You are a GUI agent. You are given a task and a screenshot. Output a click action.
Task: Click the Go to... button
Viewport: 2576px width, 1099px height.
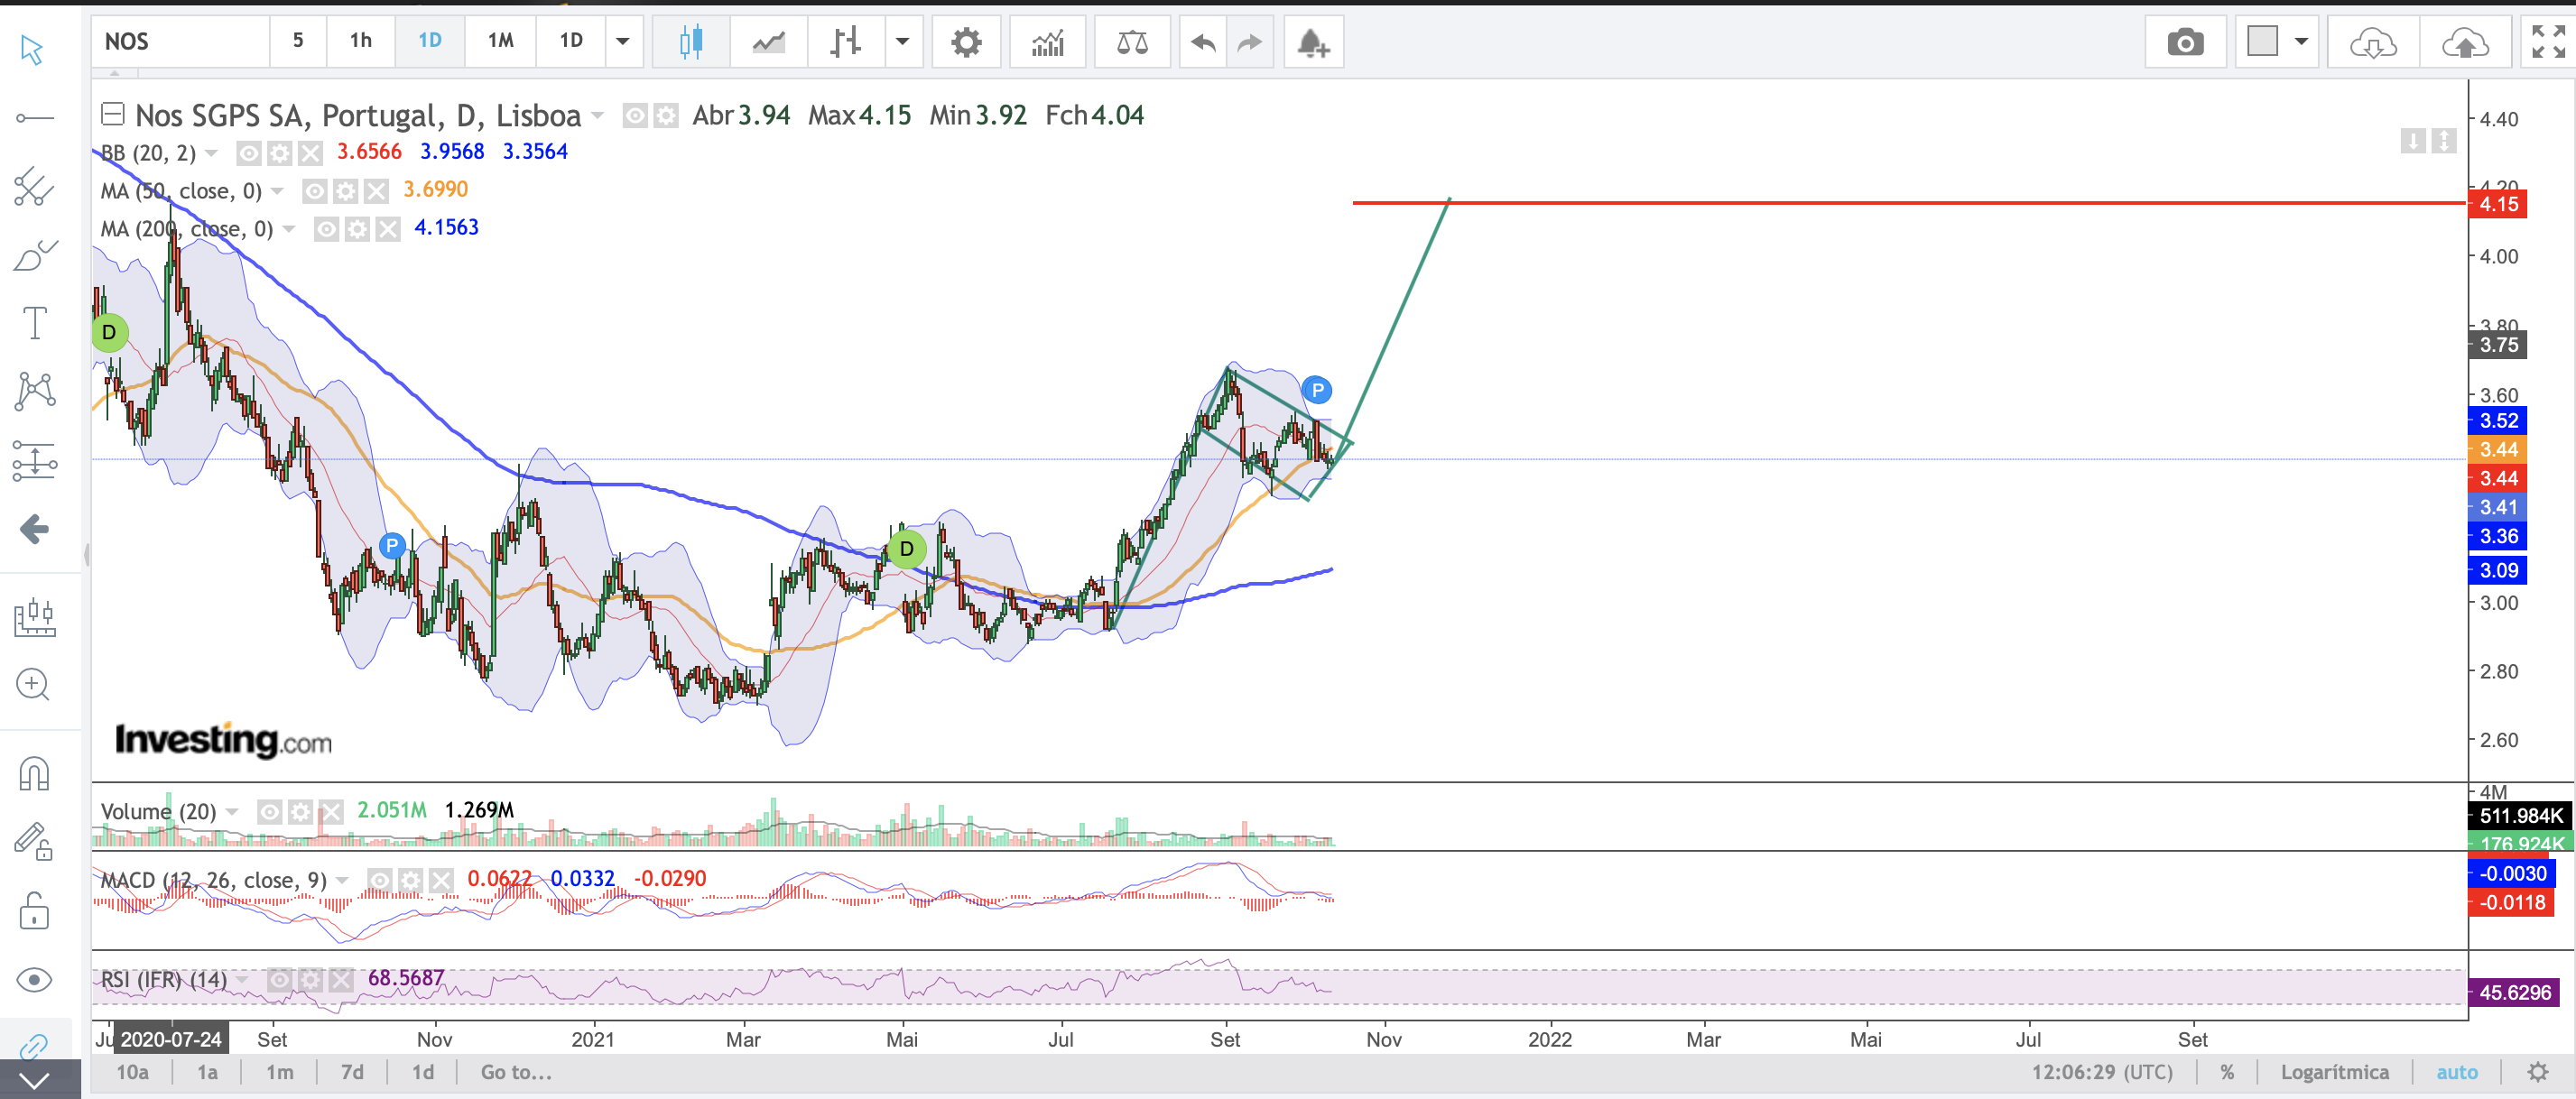click(x=515, y=1072)
